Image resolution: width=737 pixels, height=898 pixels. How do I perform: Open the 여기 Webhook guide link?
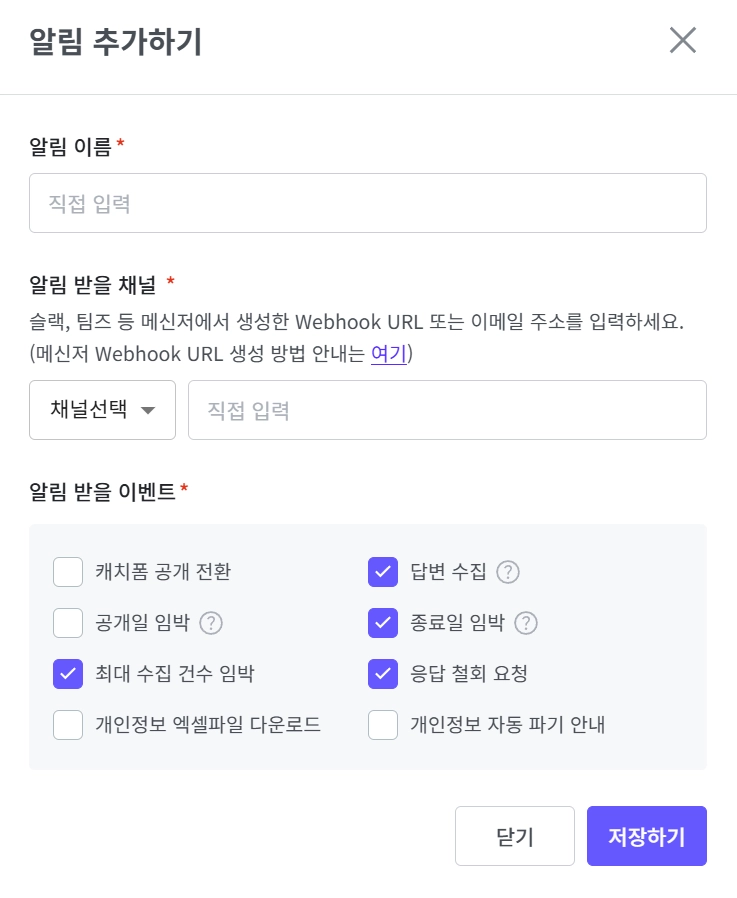[388, 354]
